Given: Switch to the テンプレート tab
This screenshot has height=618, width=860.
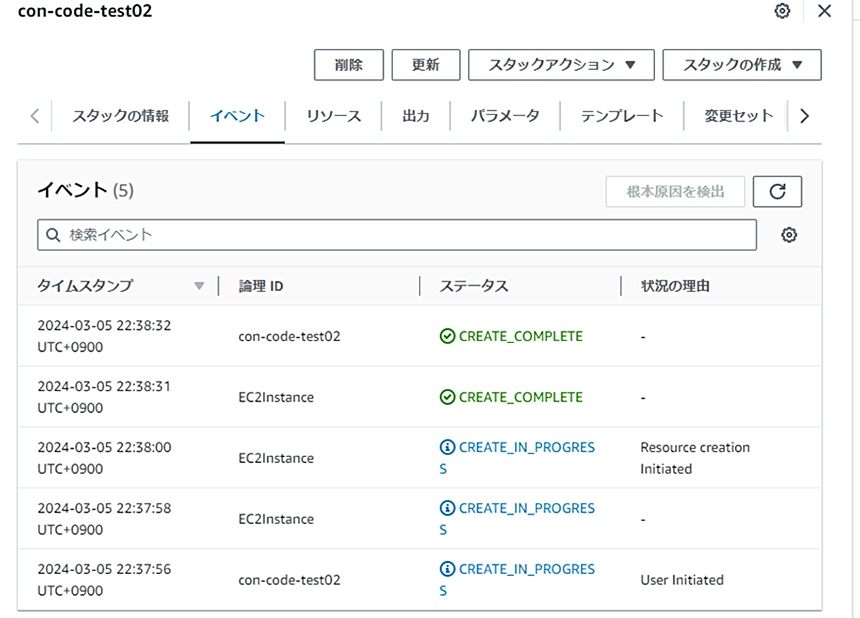Looking at the screenshot, I should click(x=622, y=116).
